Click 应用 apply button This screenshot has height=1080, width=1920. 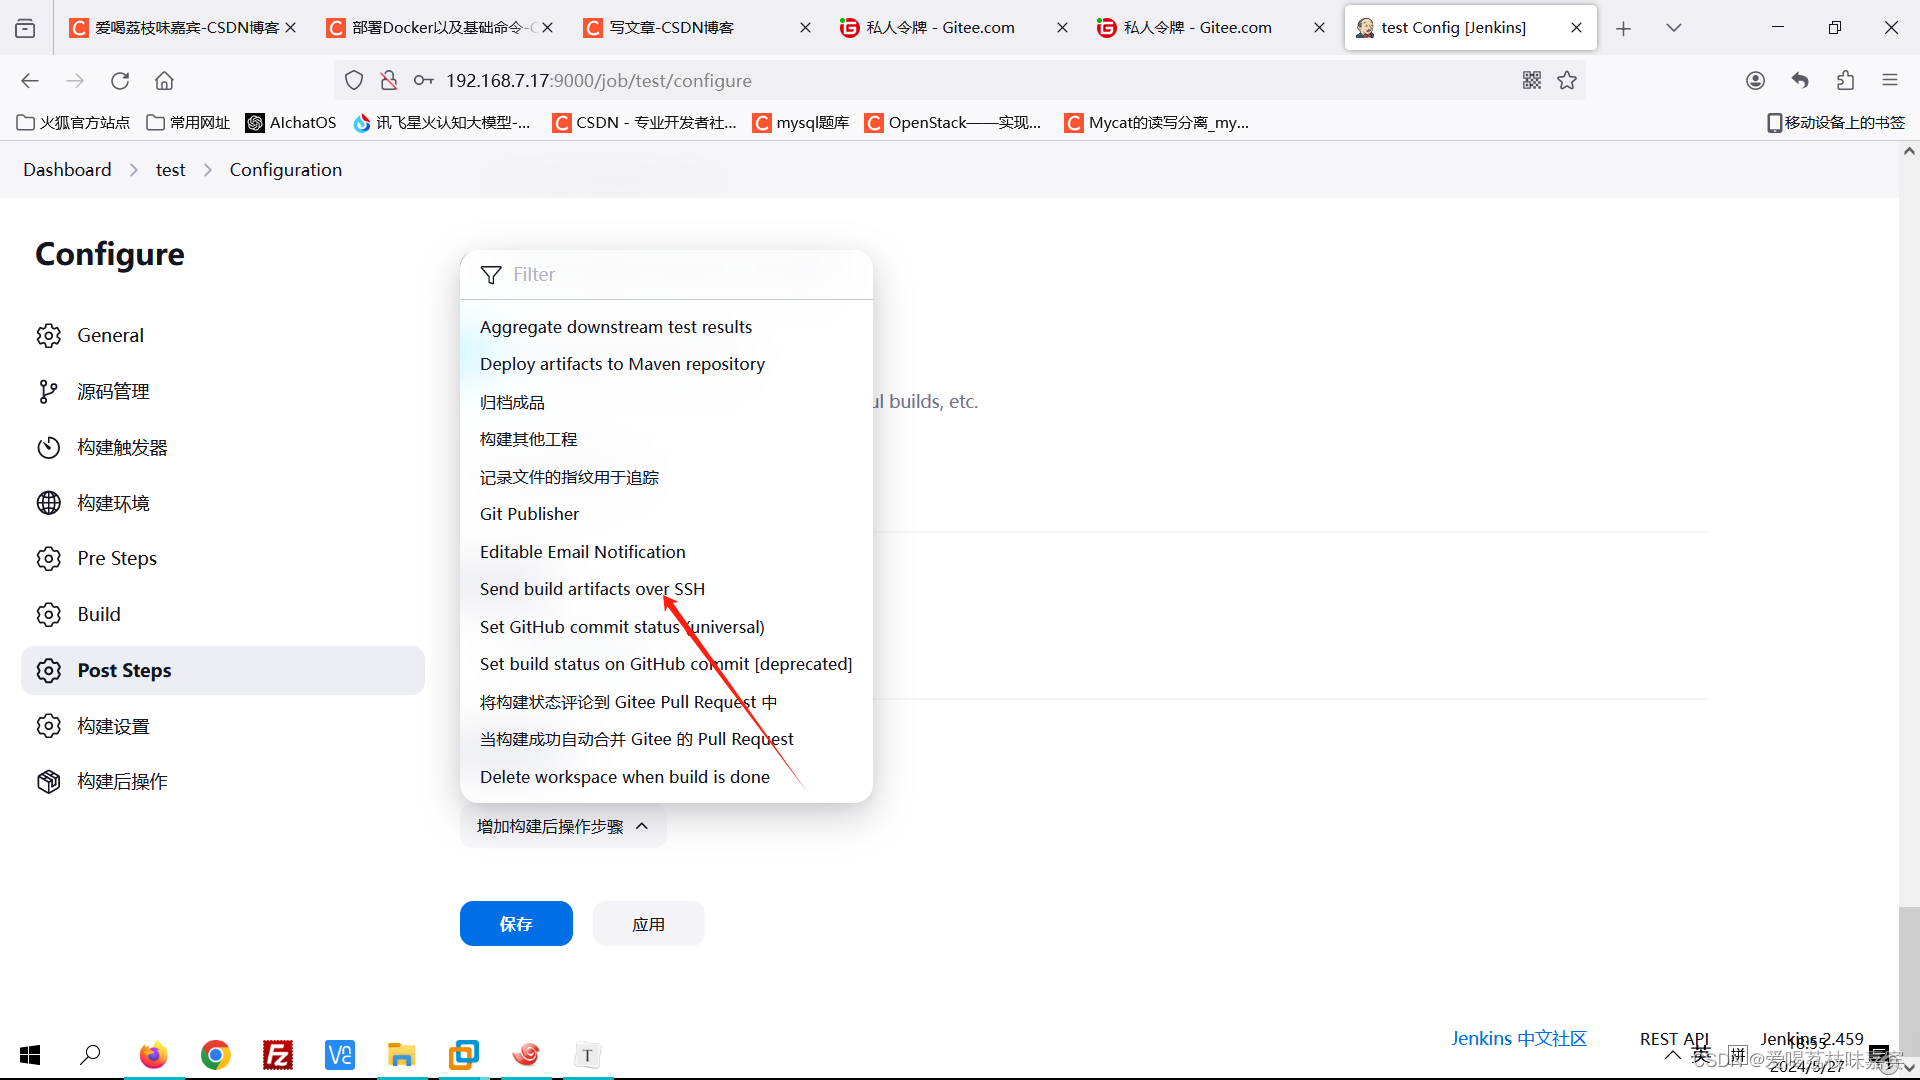[x=649, y=923]
